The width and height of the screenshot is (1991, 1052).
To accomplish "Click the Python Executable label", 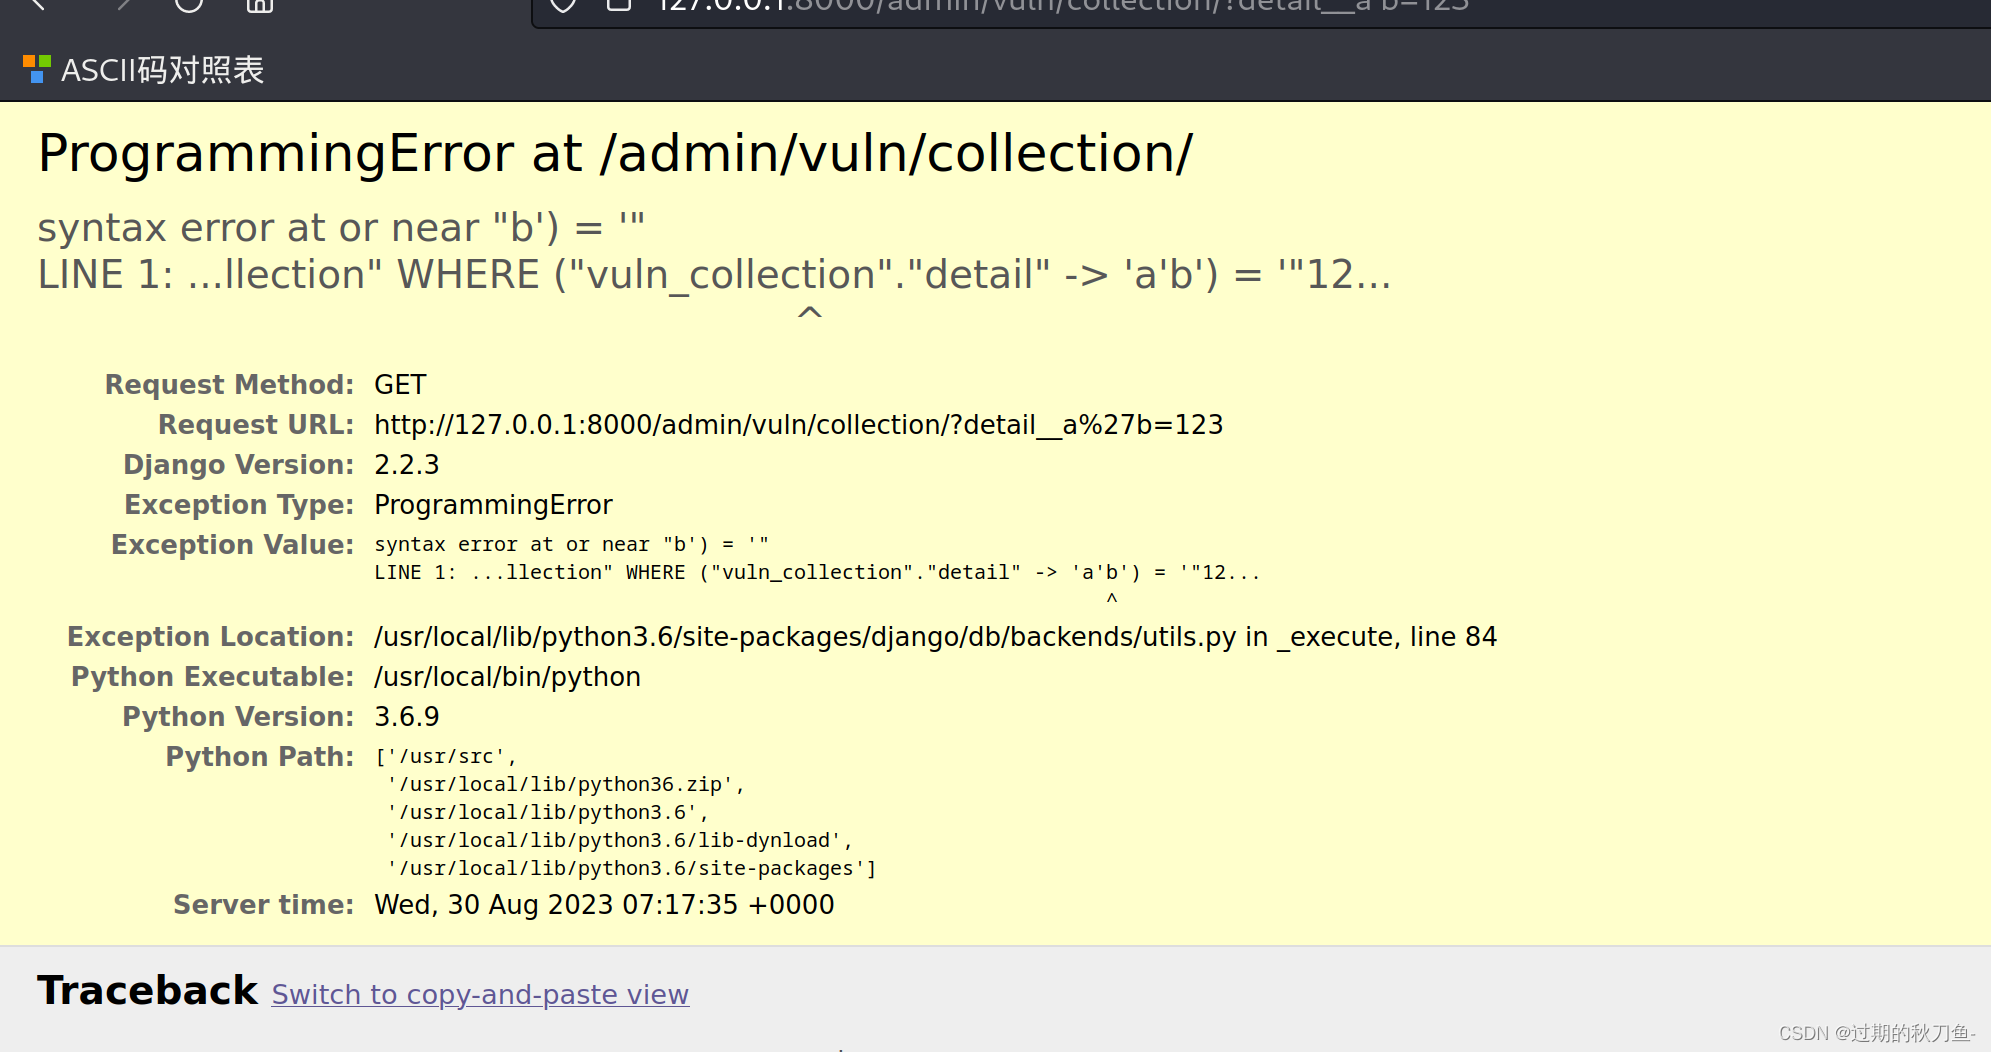I will (x=212, y=677).
